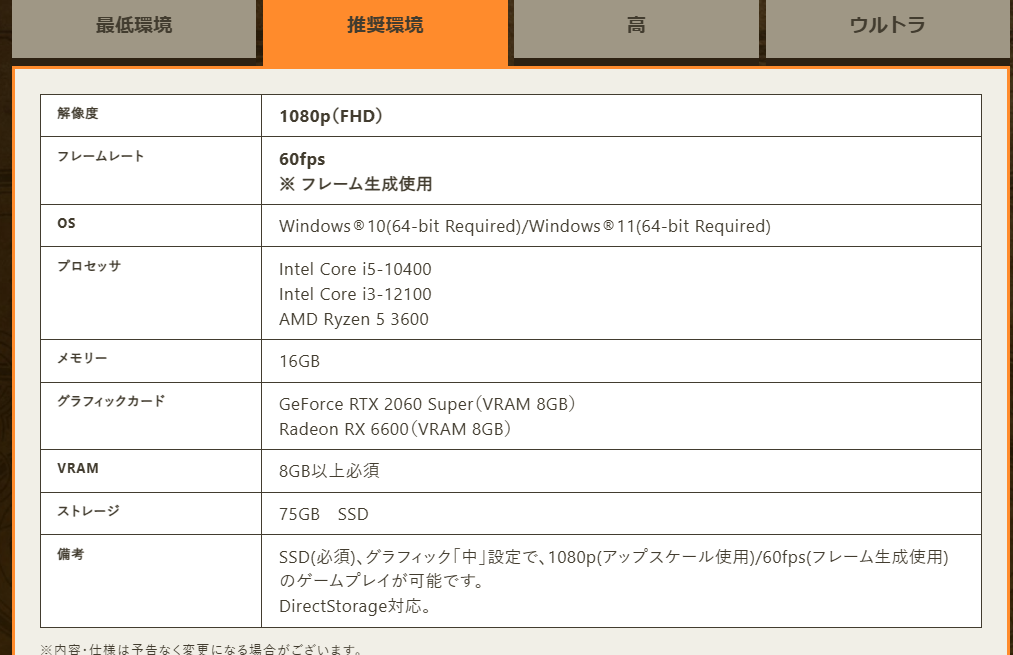Viewport: 1013px width, 655px height.
Task: Select the VRAM 8GB以上必須 value
Action: click(320, 470)
